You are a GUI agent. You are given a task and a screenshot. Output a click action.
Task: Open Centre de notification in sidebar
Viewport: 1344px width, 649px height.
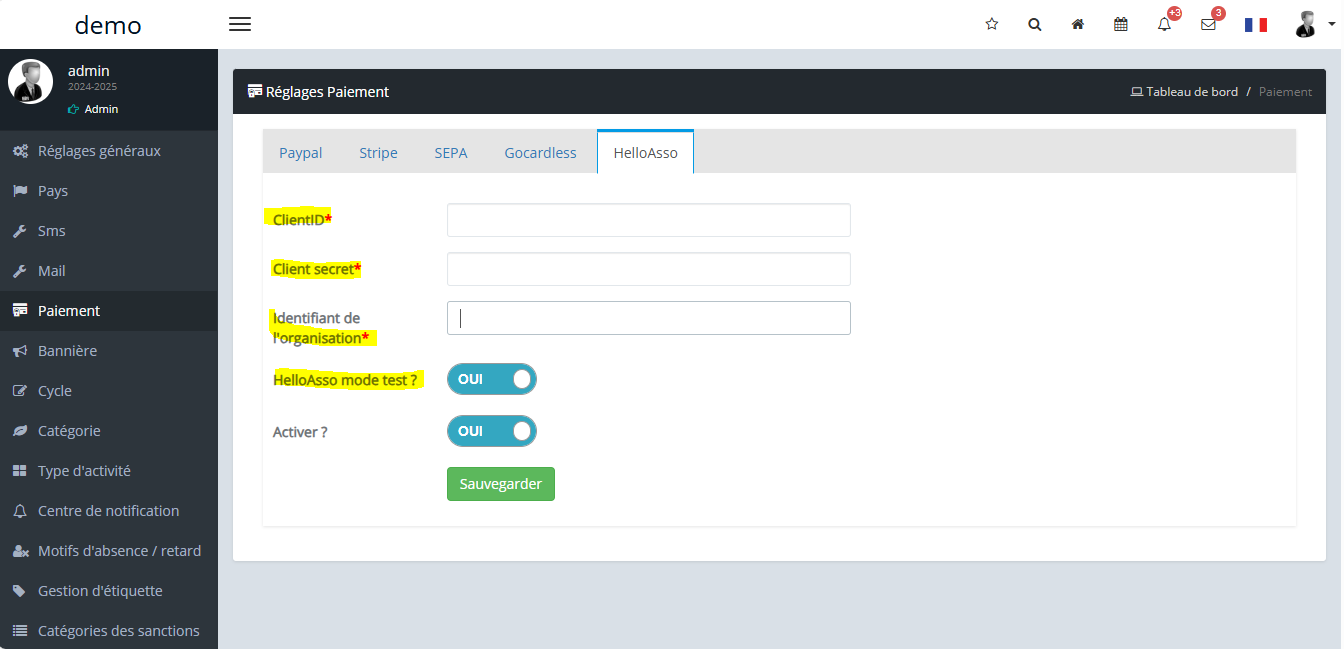pos(109,511)
